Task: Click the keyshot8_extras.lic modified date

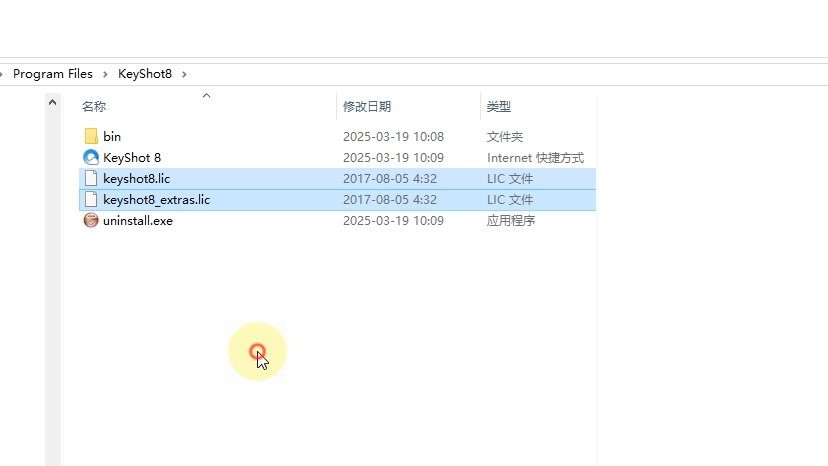Action: (390, 200)
